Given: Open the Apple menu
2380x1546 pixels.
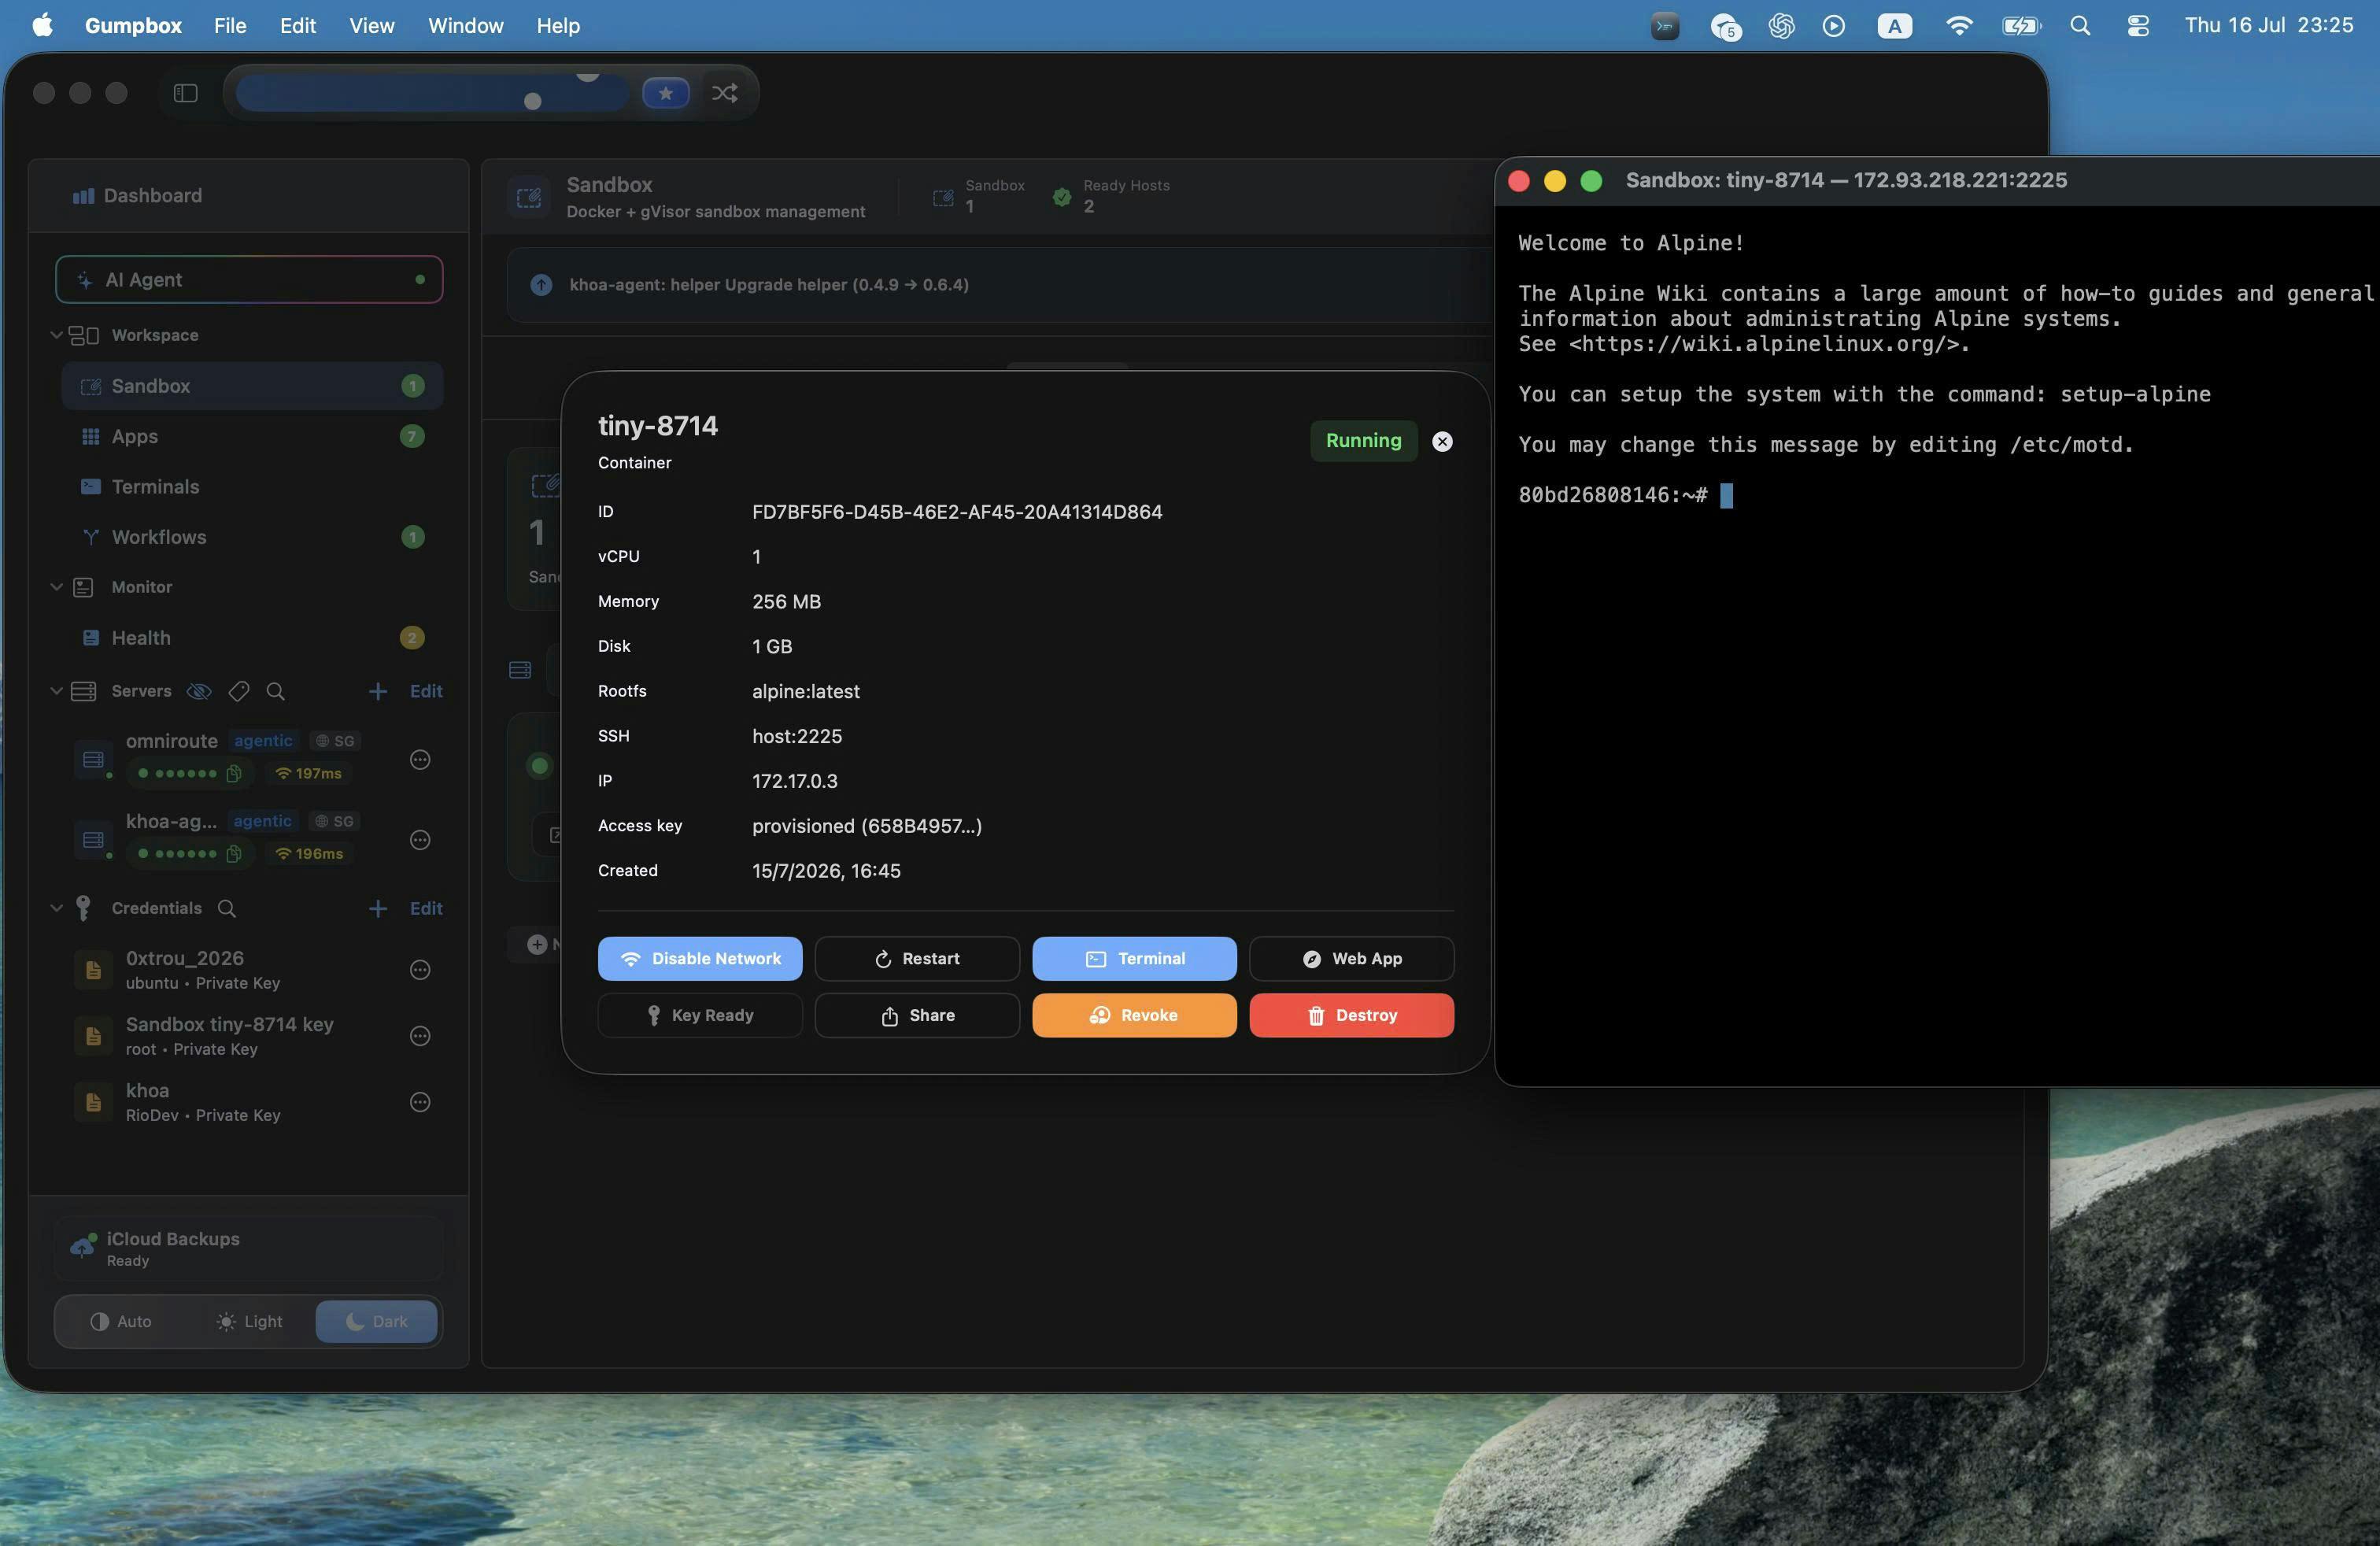Looking at the screenshot, I should coord(42,25).
